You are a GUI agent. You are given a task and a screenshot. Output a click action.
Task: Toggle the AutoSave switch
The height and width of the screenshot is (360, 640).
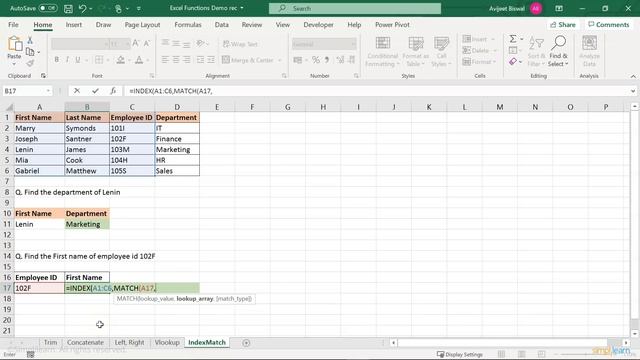coord(48,8)
